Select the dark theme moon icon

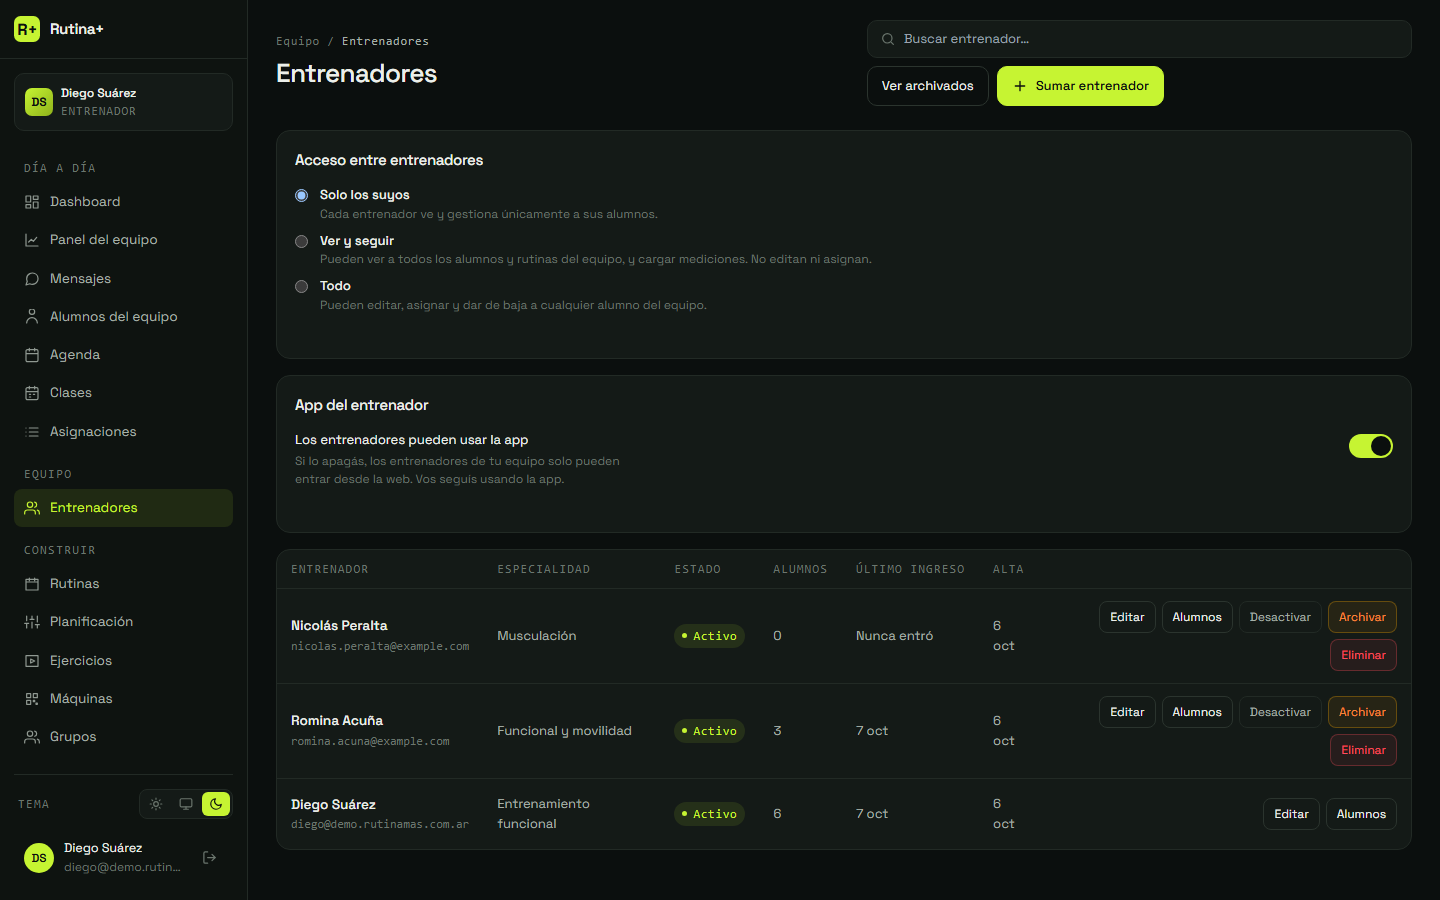click(x=216, y=804)
